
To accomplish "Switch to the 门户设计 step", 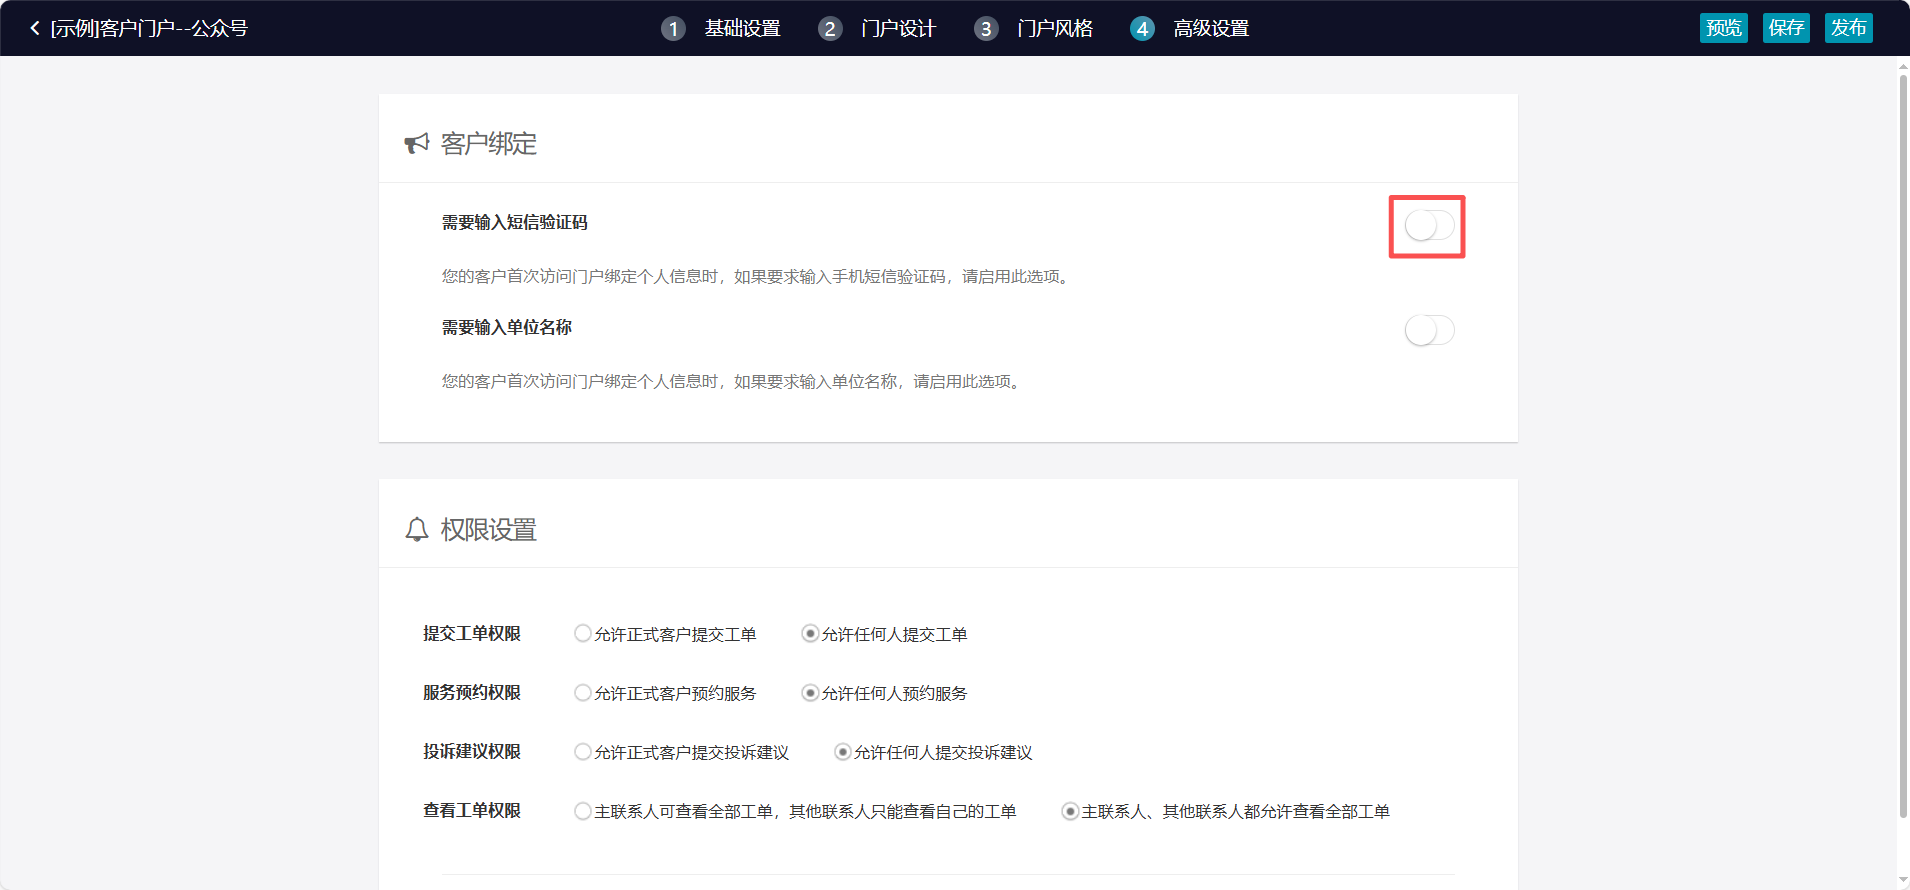I will (x=898, y=28).
